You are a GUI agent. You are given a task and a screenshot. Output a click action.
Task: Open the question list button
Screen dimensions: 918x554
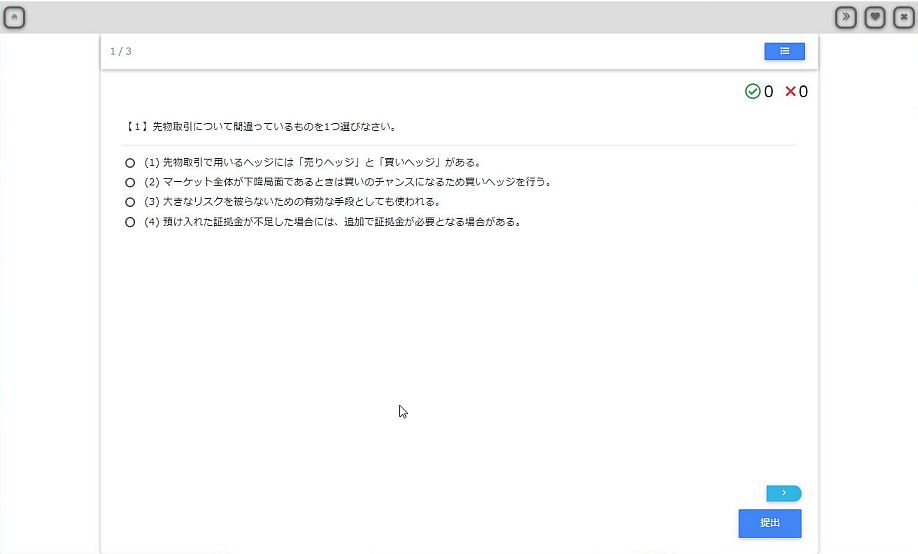coord(784,52)
